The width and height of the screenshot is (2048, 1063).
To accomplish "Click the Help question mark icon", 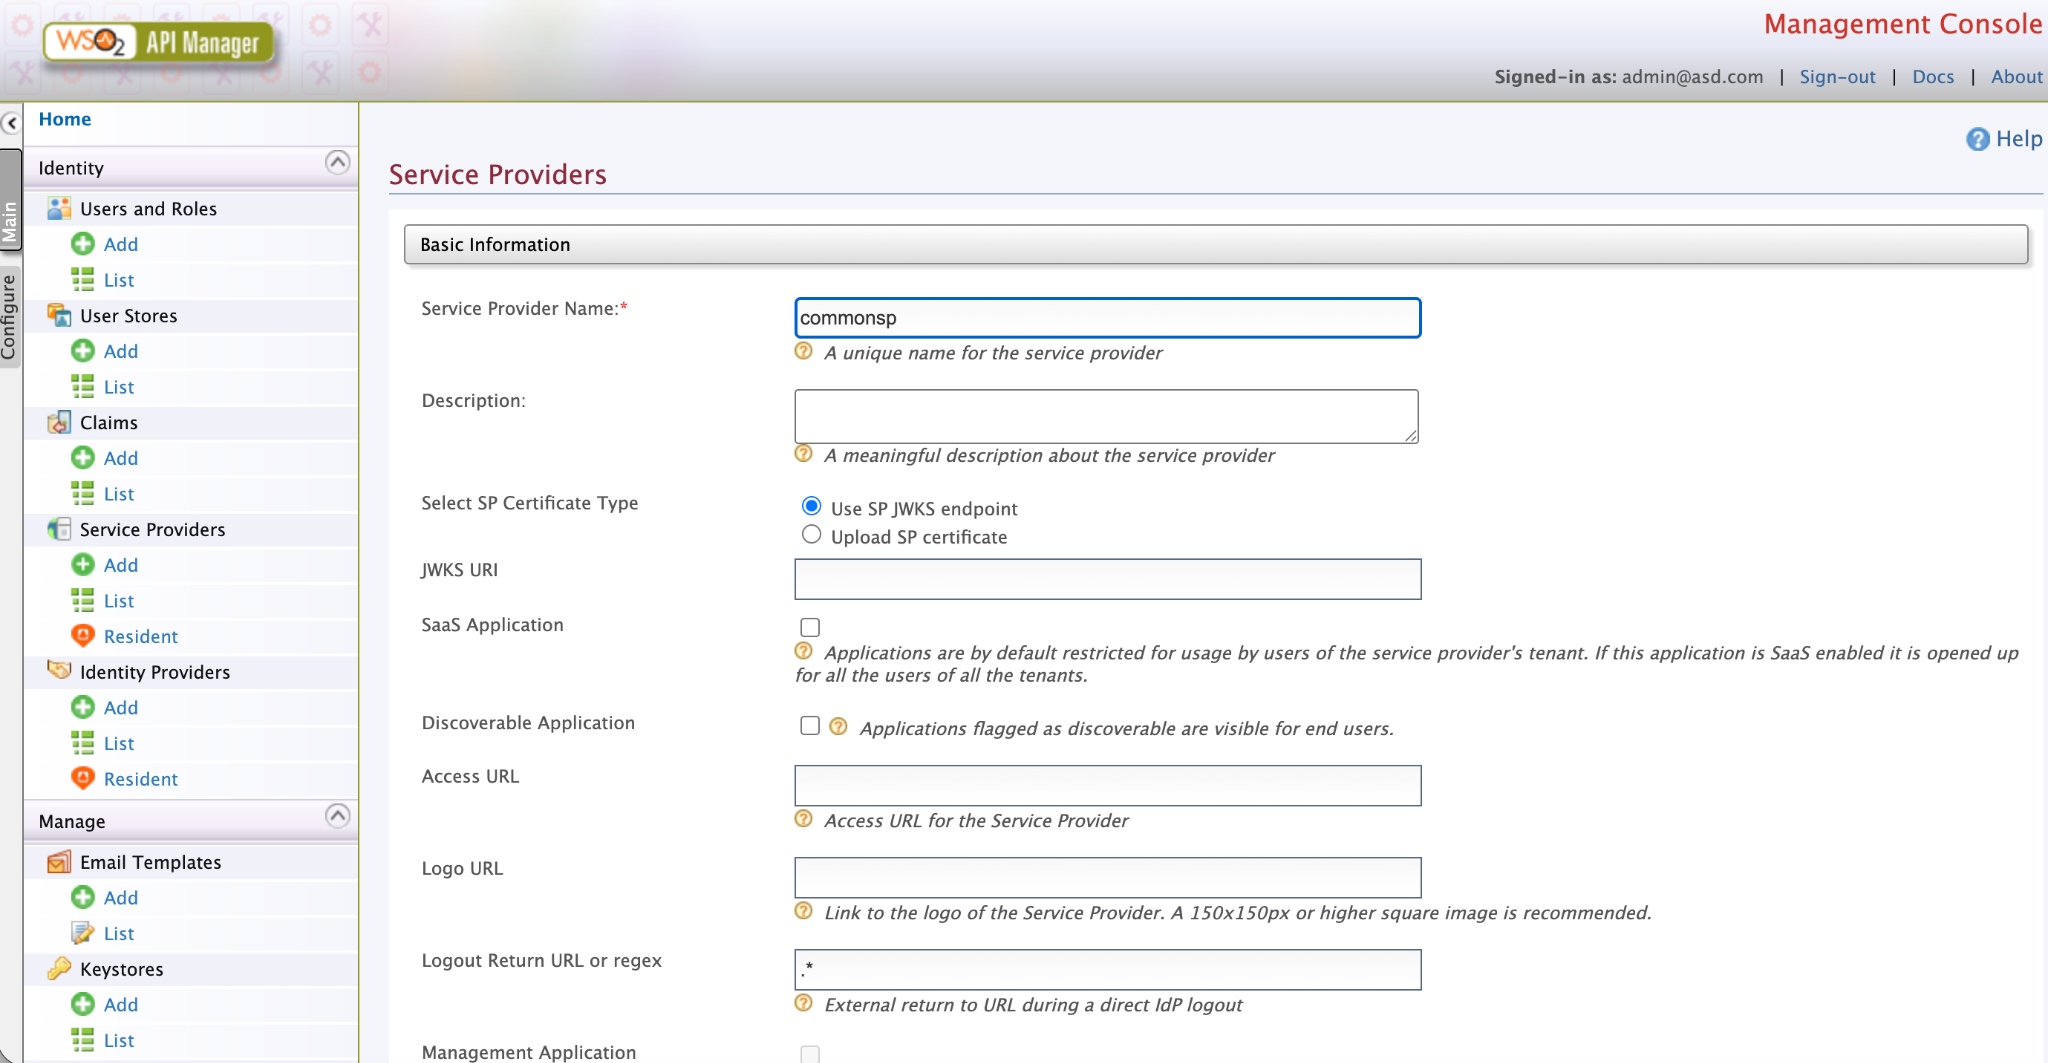I will tap(1977, 139).
